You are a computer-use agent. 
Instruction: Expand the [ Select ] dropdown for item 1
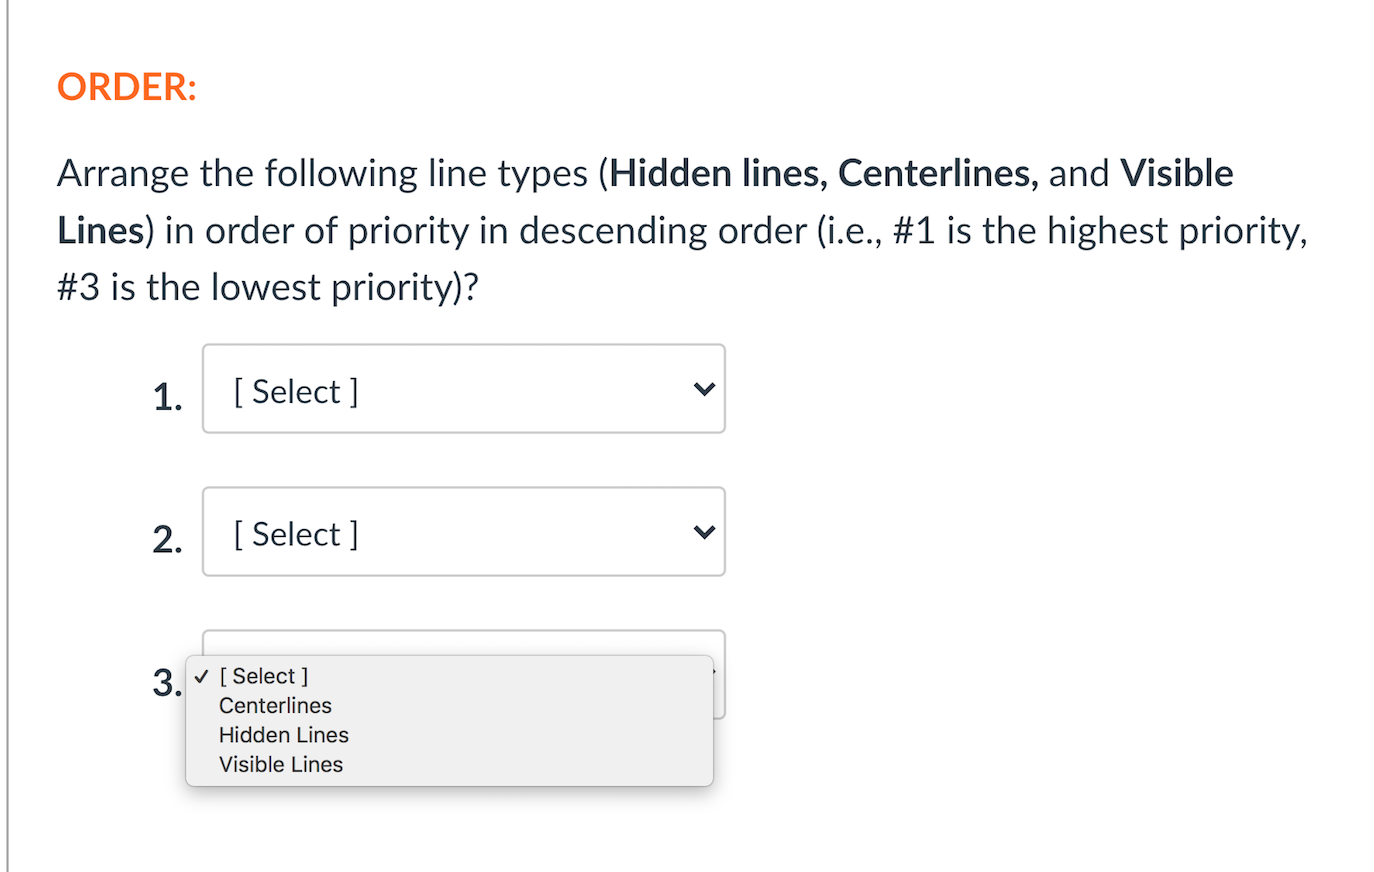(x=463, y=389)
